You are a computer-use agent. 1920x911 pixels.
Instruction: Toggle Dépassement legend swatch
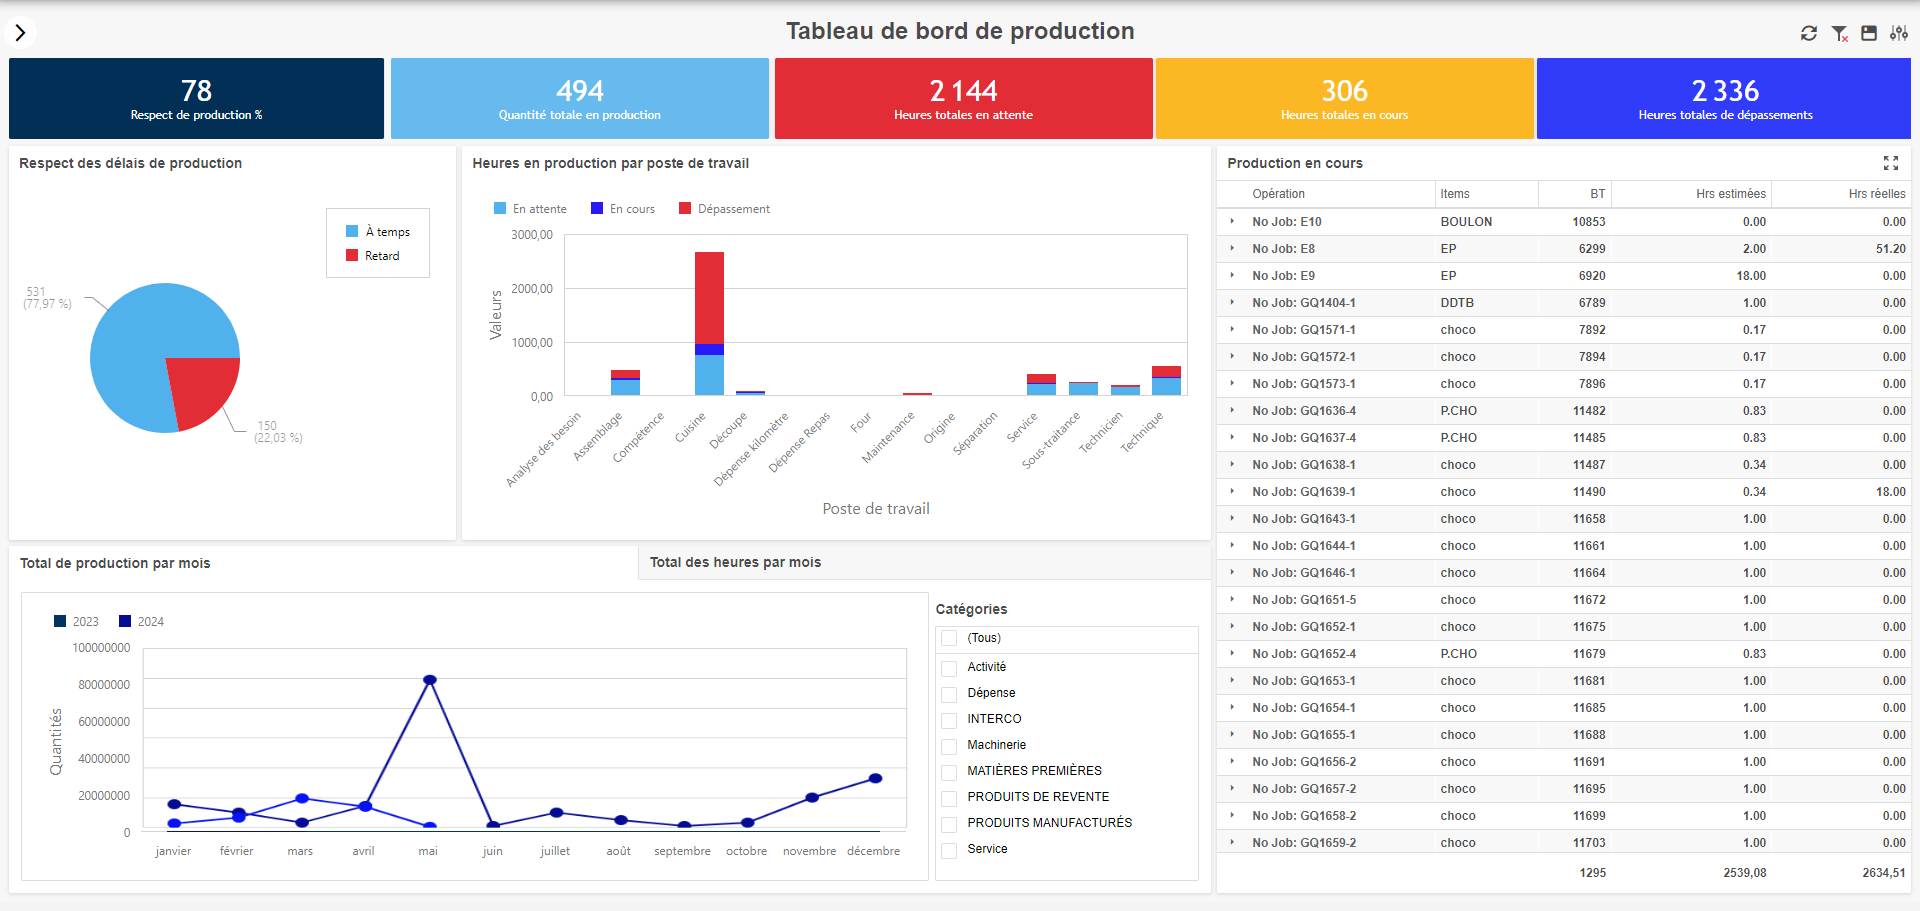point(685,208)
